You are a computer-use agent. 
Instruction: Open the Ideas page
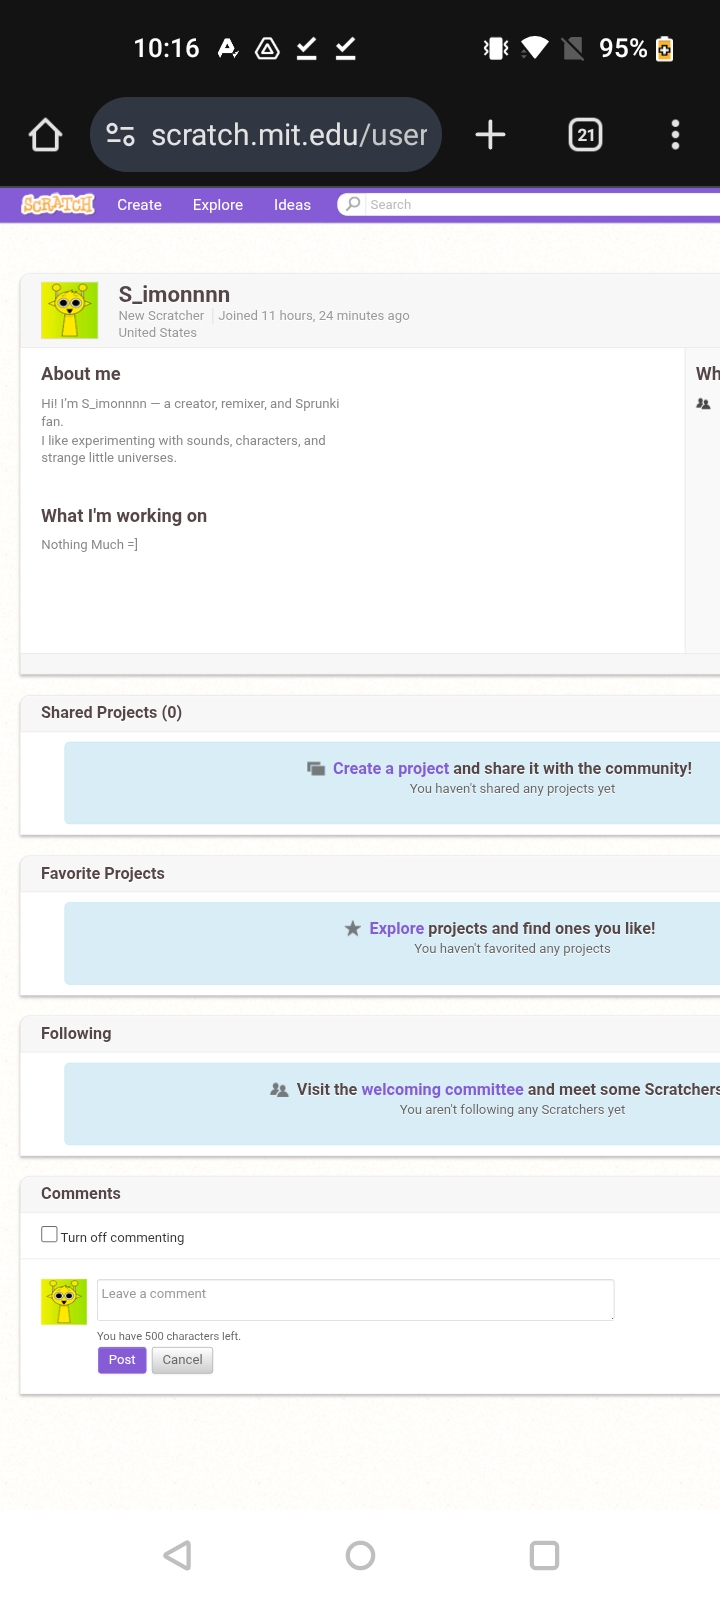coord(292,205)
